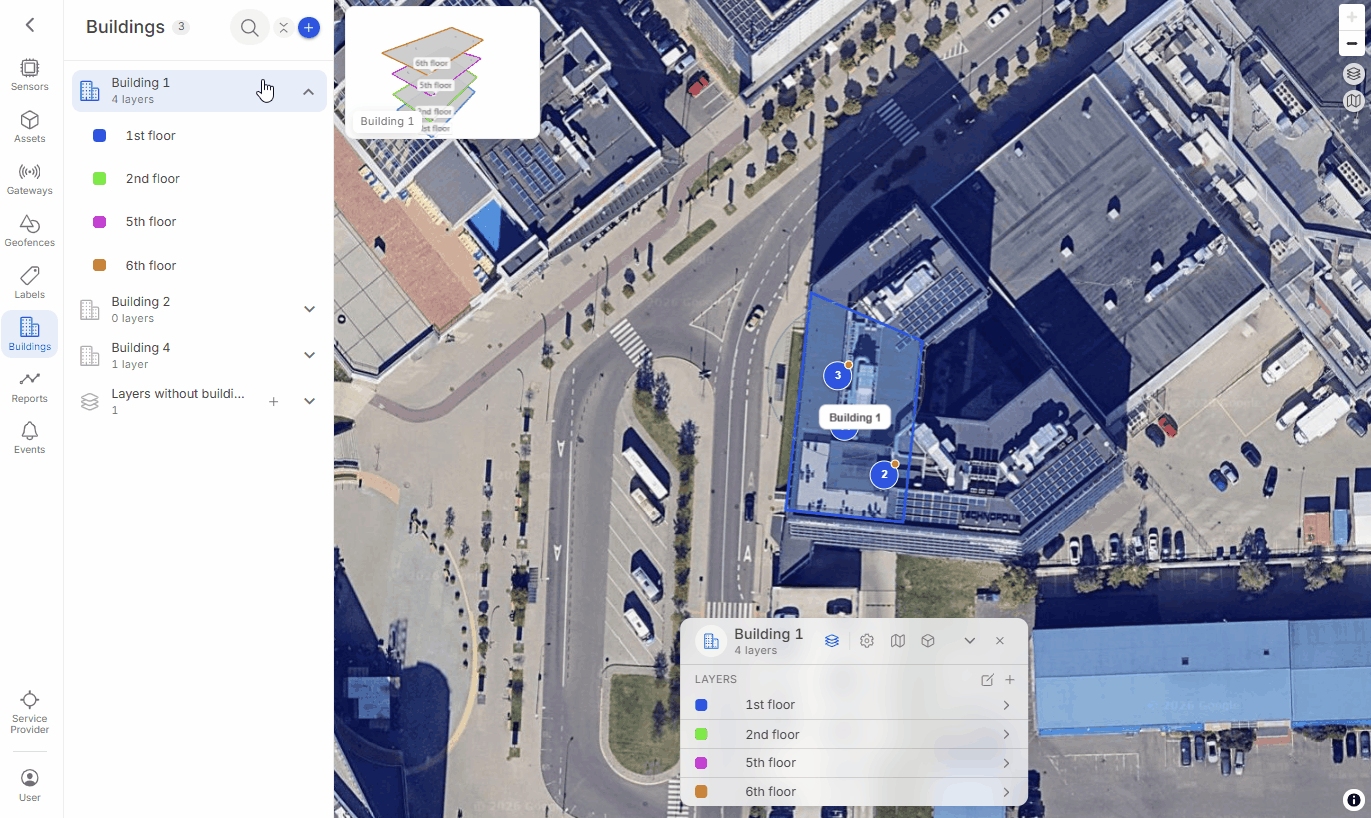Image resolution: width=1371 pixels, height=818 pixels.
Task: Add a new building with plus button
Action: [x=309, y=28]
